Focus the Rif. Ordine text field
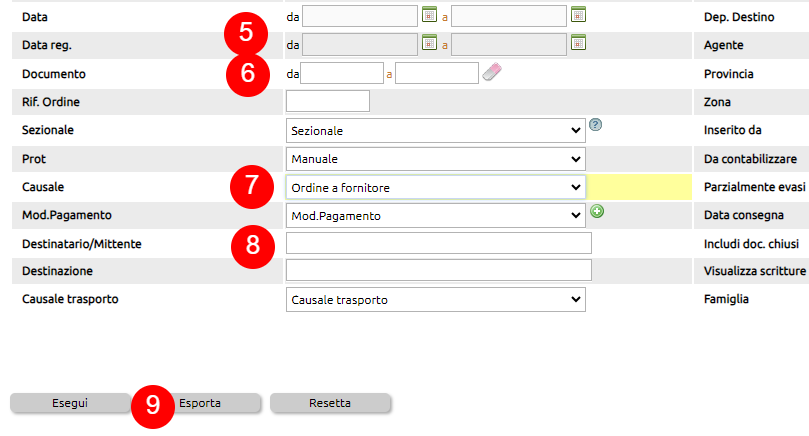The width and height of the screenshot is (809, 436). point(328,101)
